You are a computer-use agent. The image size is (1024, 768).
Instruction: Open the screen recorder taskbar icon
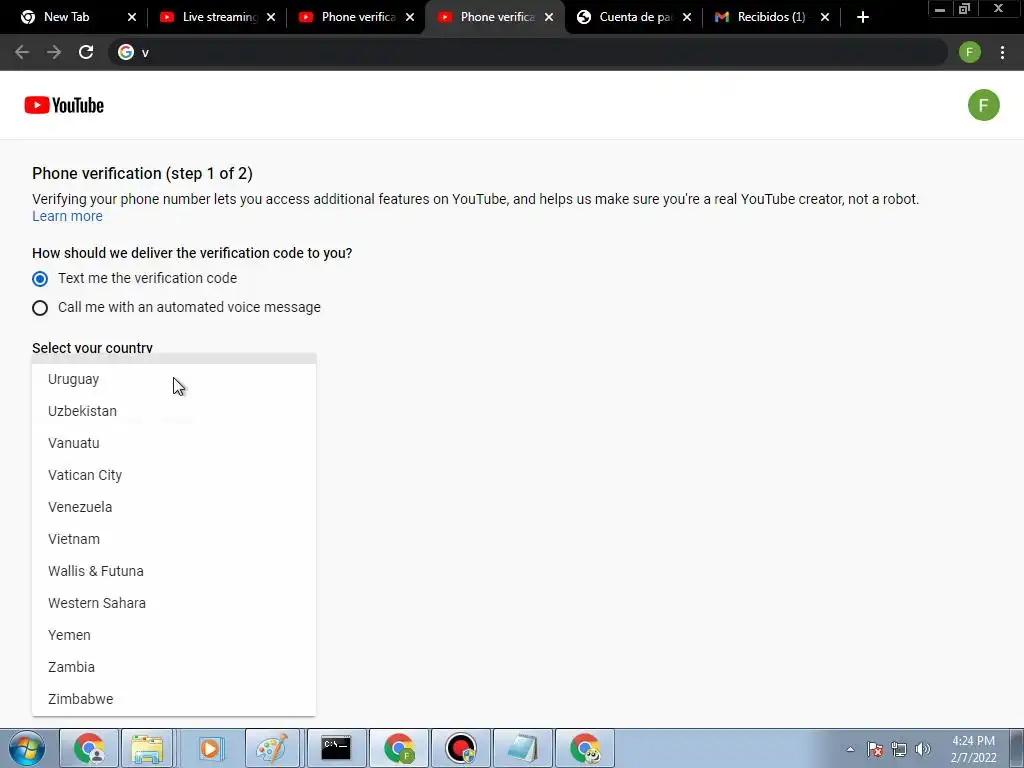[x=461, y=748]
